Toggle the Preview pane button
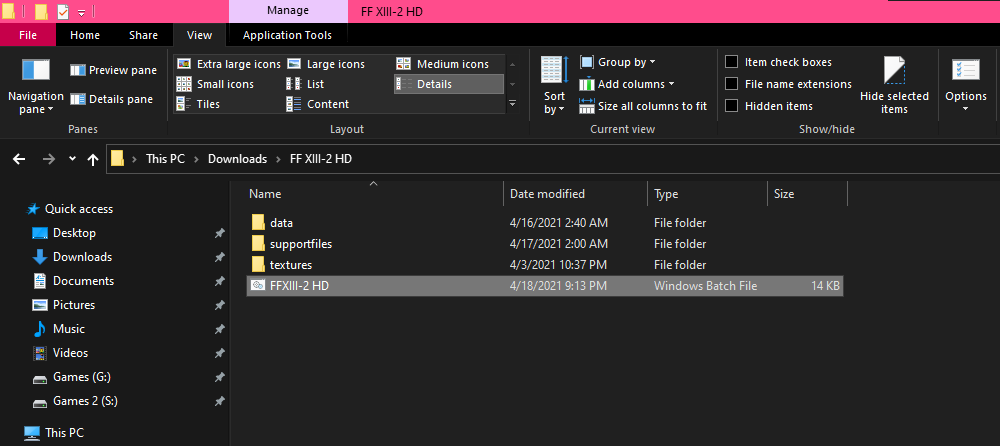Image resolution: width=1000 pixels, height=446 pixels. 113,70
